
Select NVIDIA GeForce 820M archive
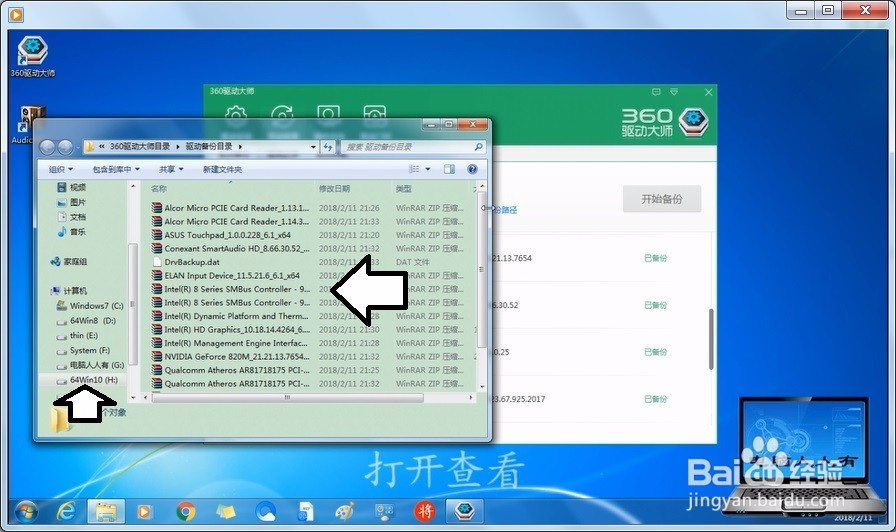click(230, 357)
